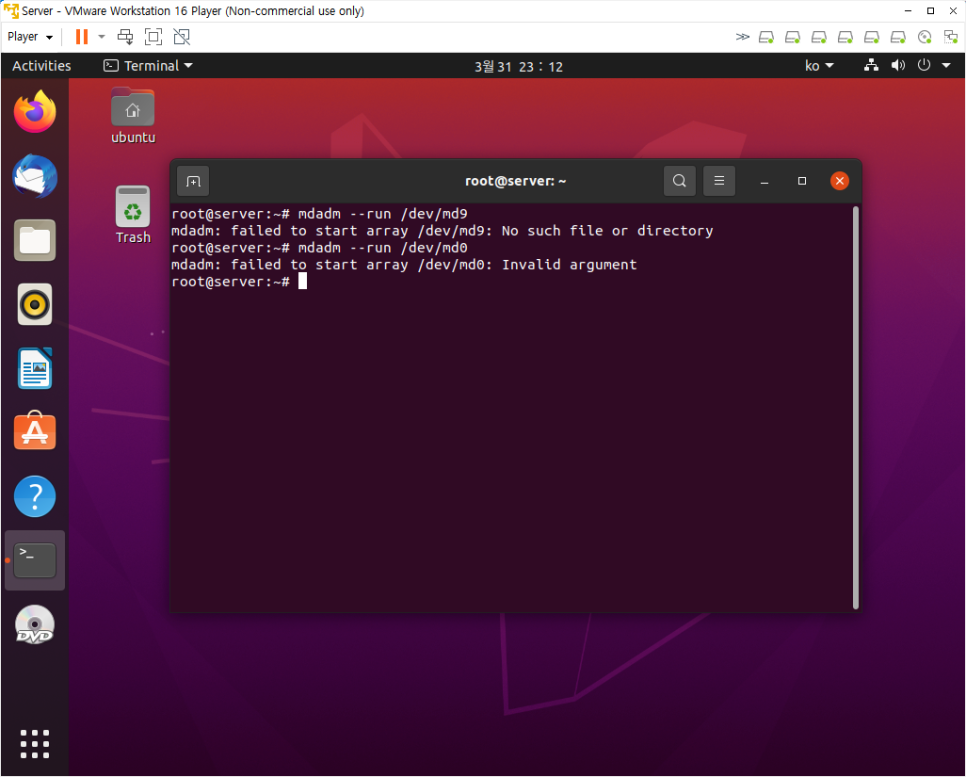Pause the virtual machine with the orange button

(x=81, y=37)
